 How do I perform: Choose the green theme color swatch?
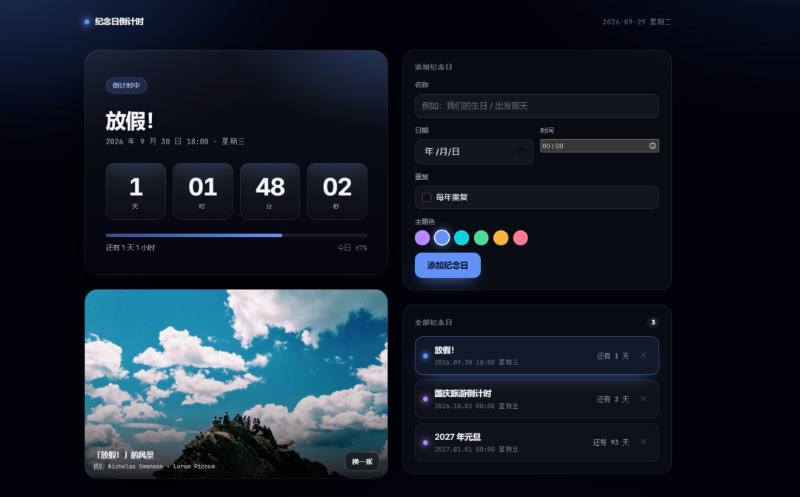481,238
